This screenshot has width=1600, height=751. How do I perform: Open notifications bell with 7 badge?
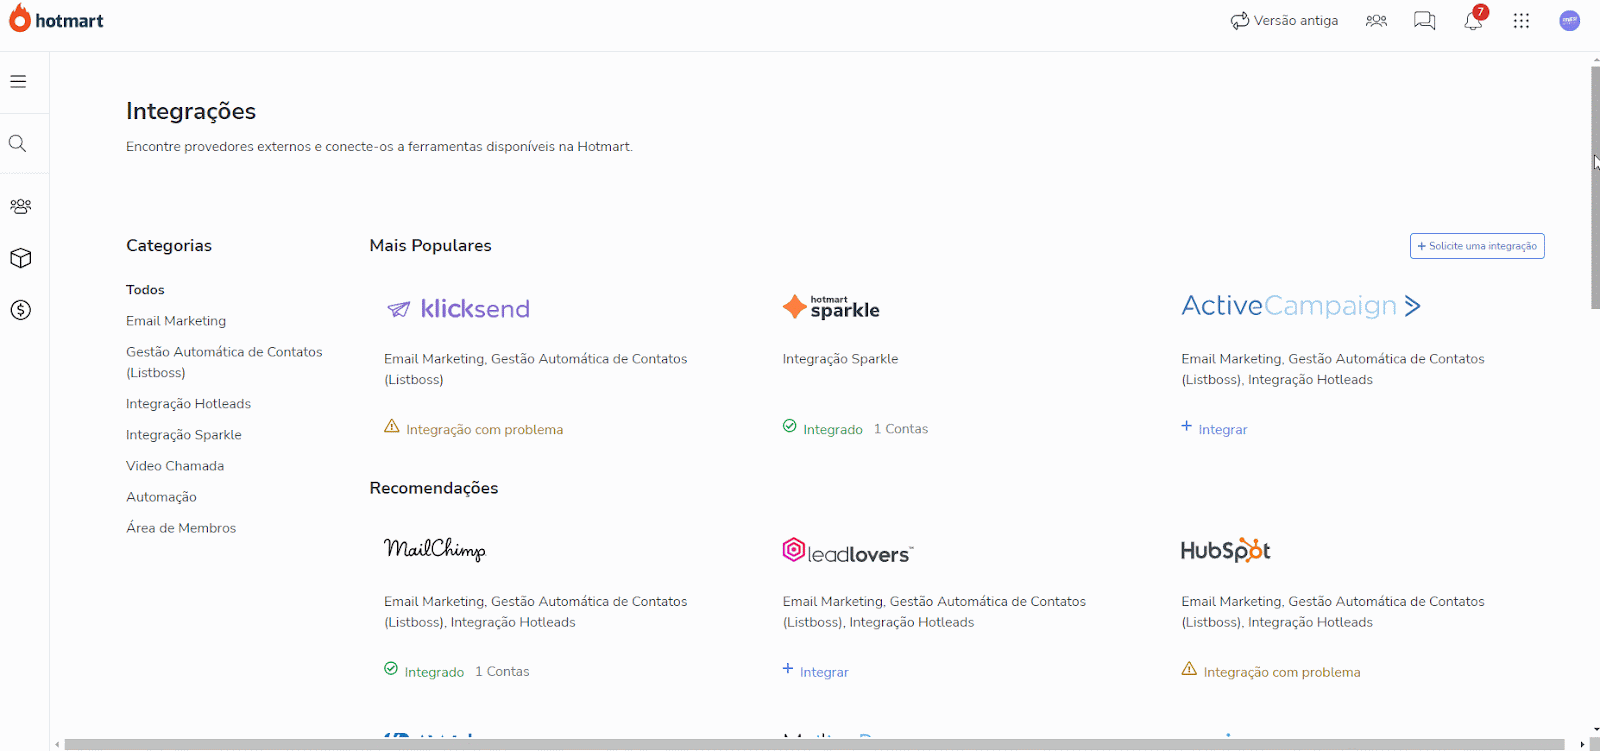click(x=1474, y=20)
